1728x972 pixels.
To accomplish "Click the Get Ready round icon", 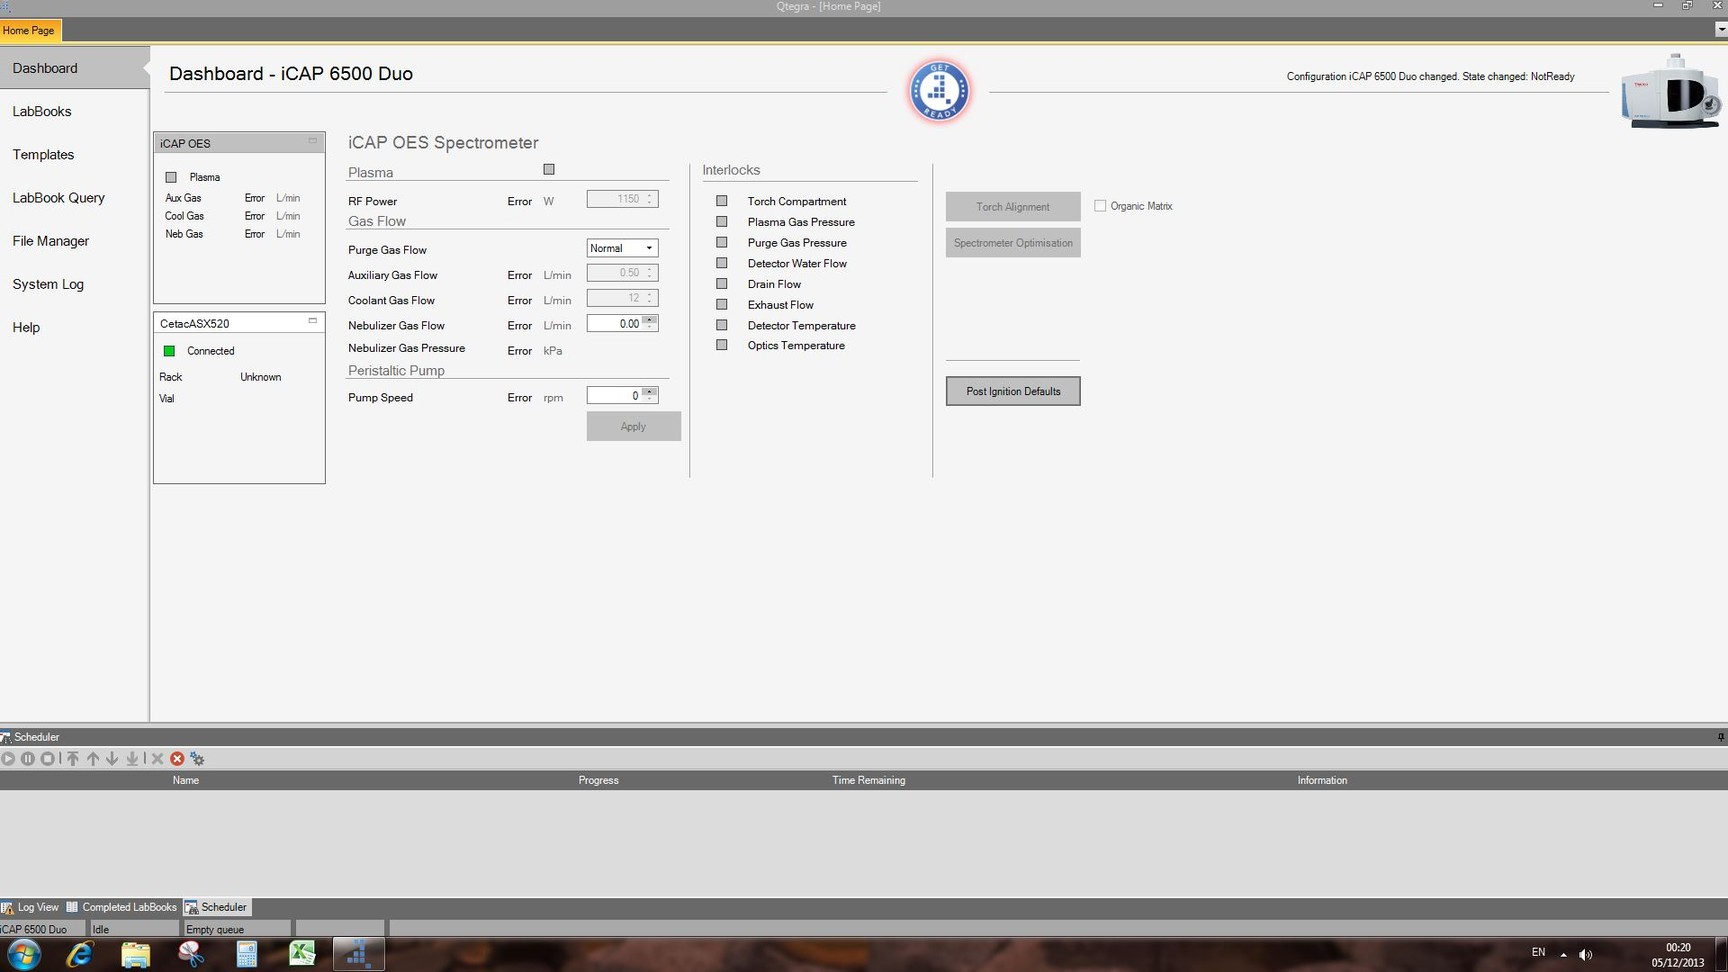I will (x=939, y=91).
